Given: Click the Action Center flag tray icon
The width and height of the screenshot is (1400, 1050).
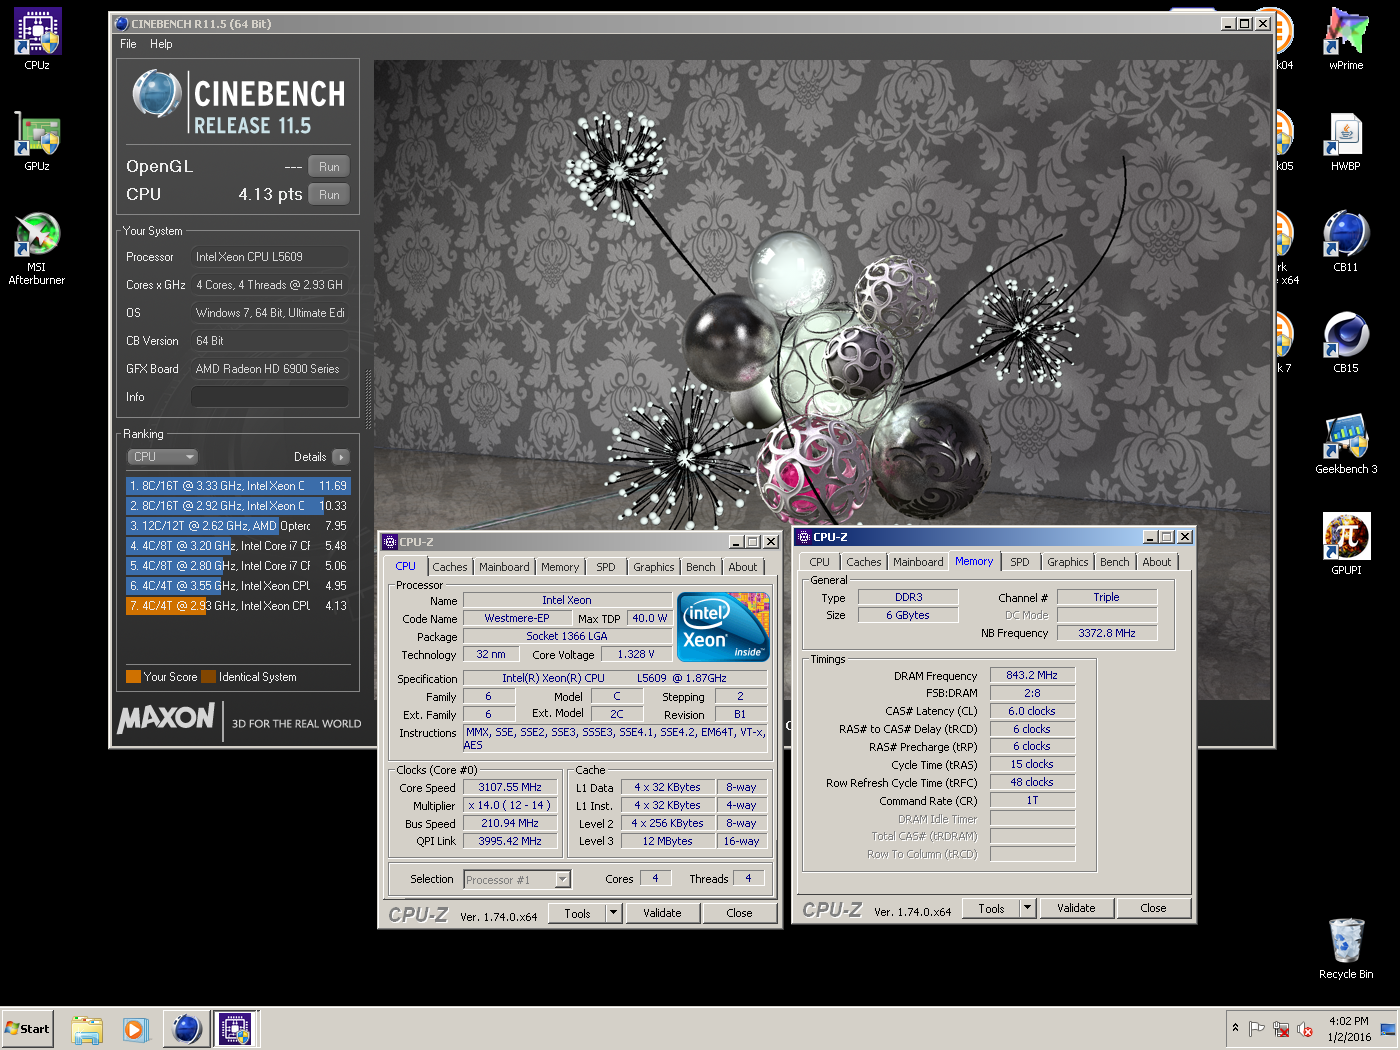Looking at the screenshot, I should (x=1257, y=1028).
